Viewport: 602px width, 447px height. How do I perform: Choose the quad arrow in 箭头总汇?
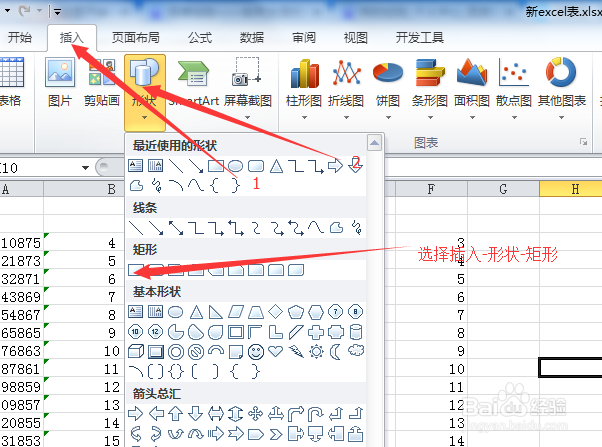click(255, 414)
